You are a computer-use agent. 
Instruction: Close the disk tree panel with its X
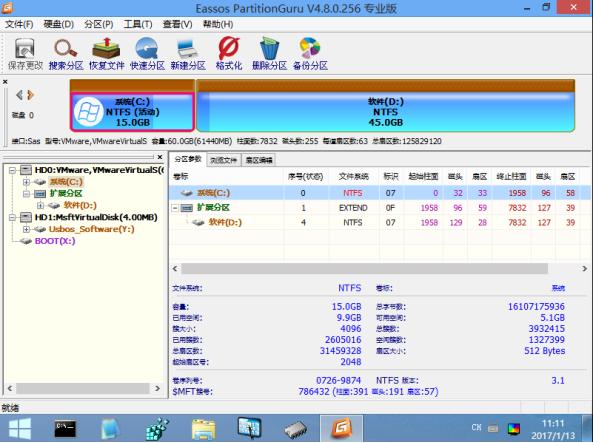160,157
